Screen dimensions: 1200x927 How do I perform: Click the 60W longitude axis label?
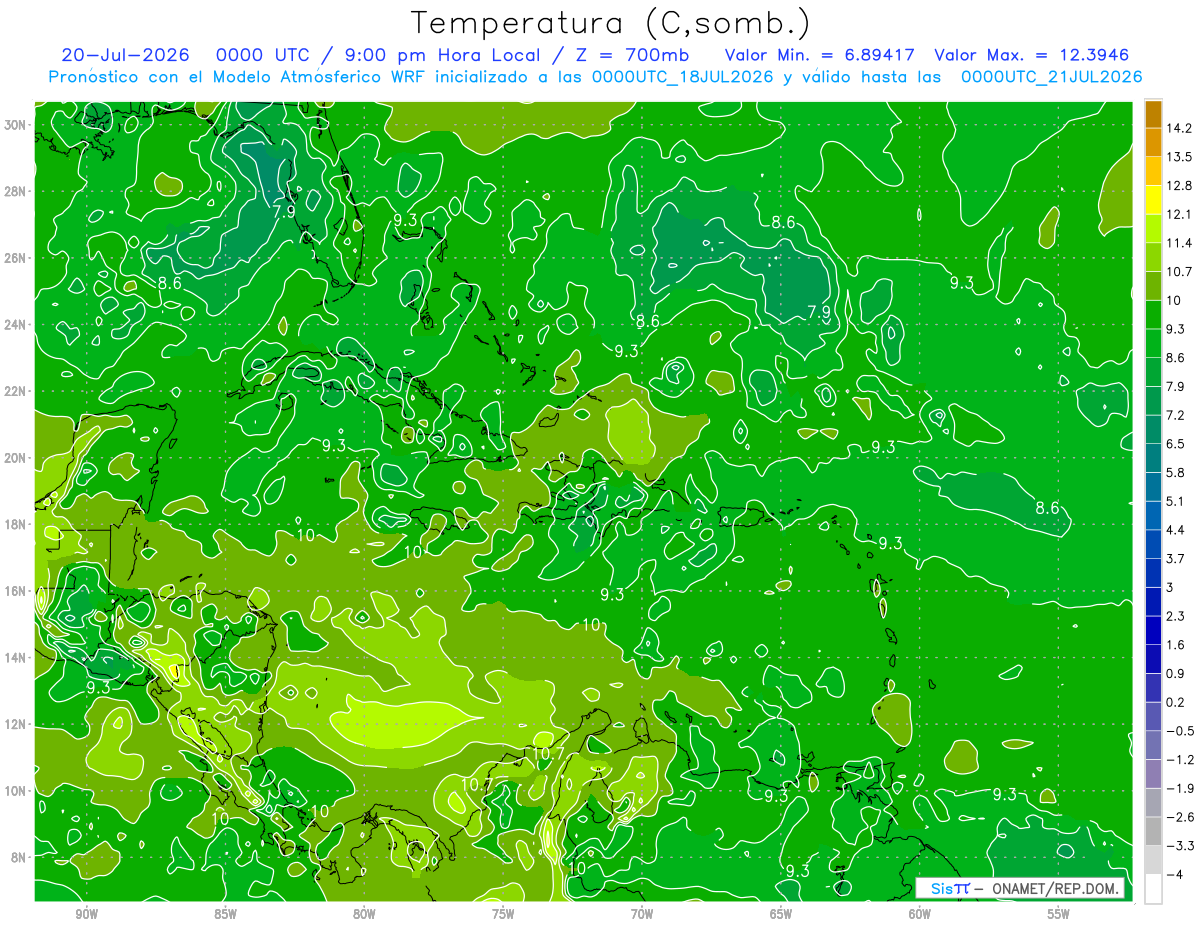tap(920, 914)
